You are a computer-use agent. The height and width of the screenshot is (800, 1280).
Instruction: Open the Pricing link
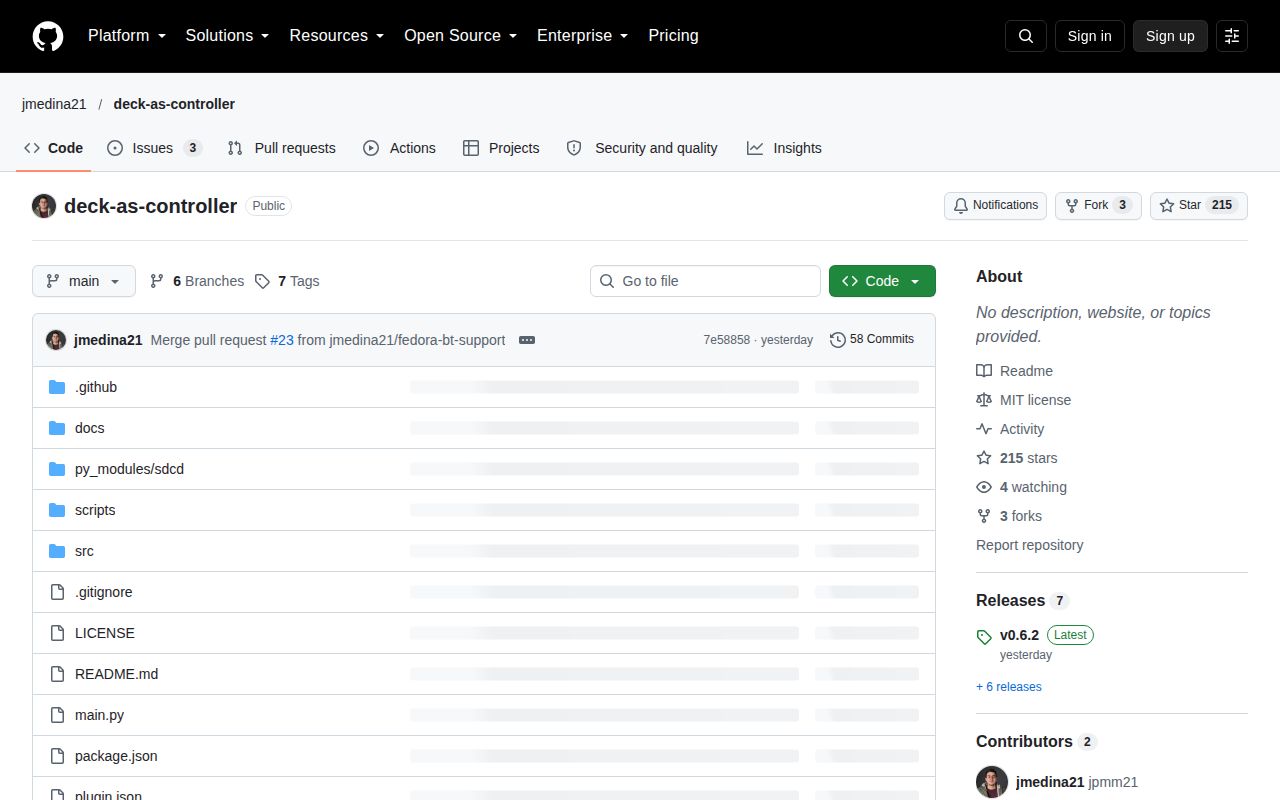coord(673,36)
